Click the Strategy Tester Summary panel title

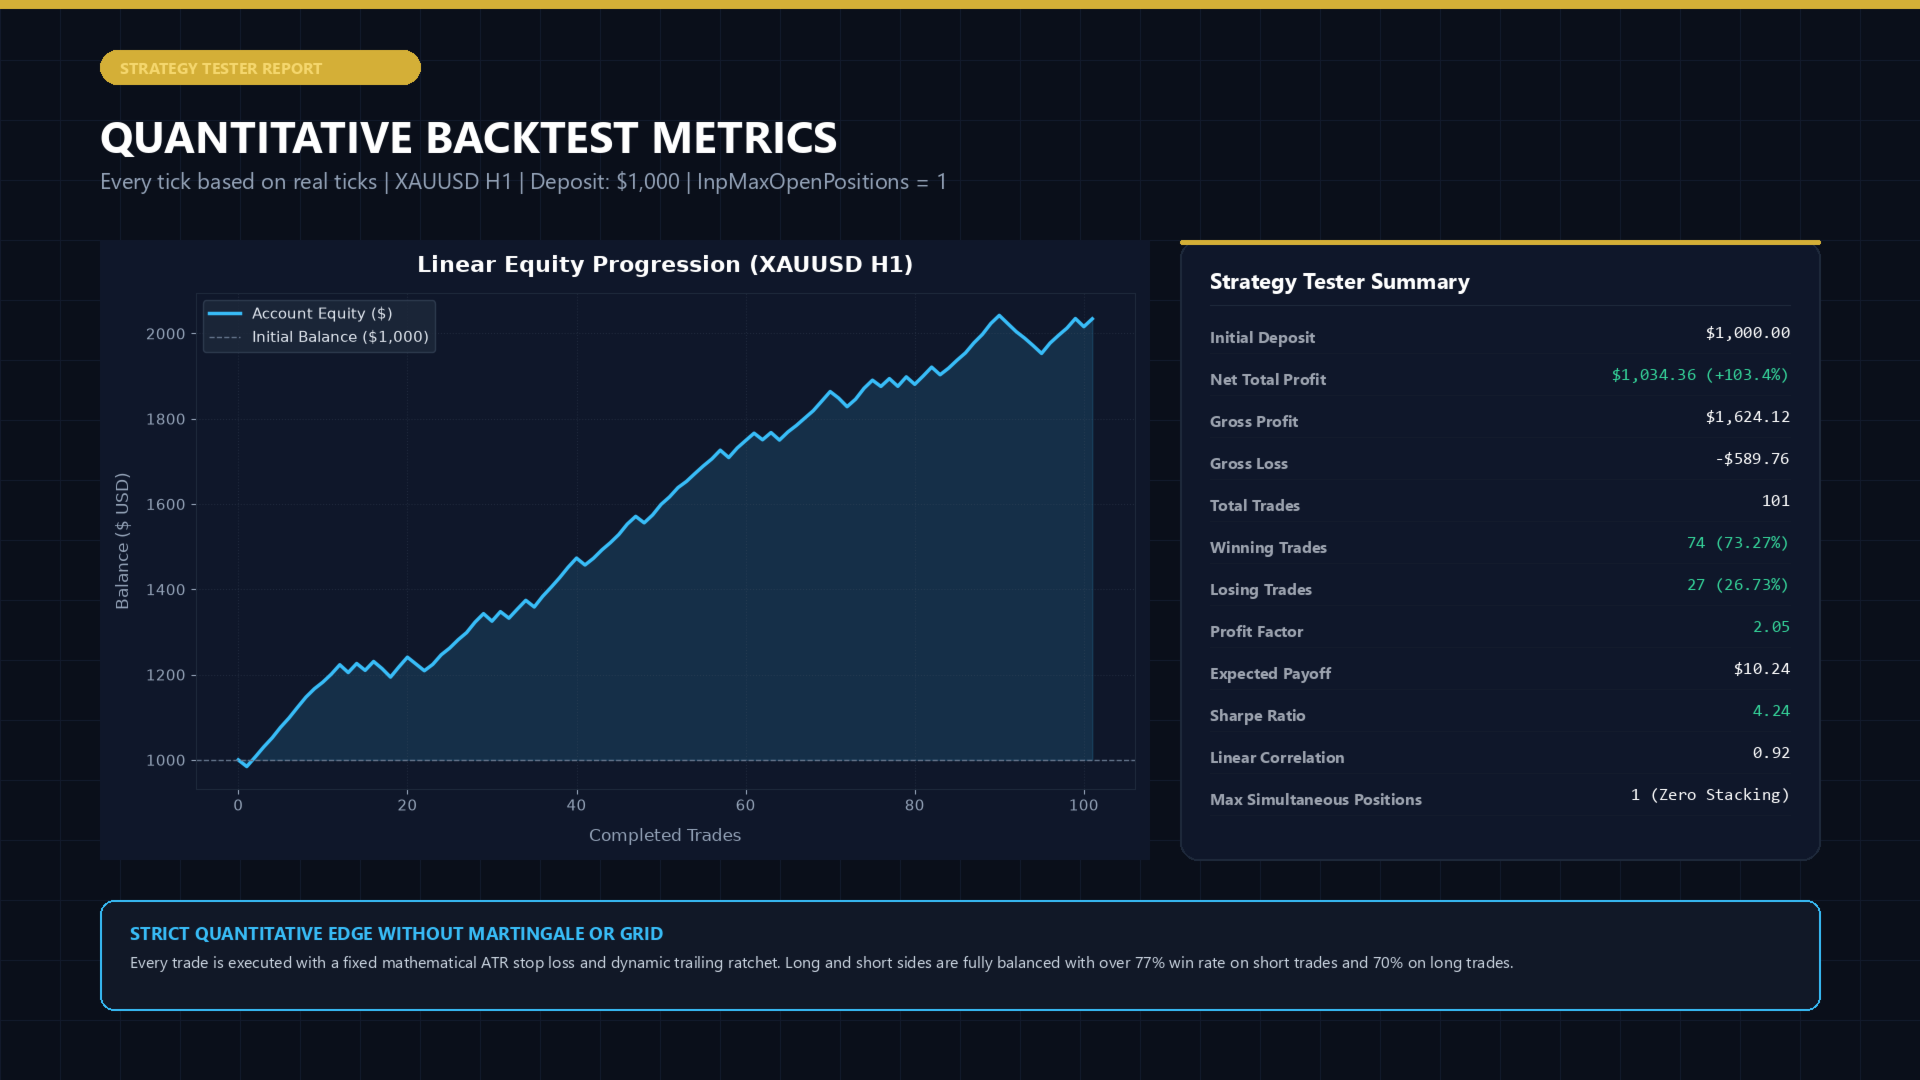[1339, 282]
